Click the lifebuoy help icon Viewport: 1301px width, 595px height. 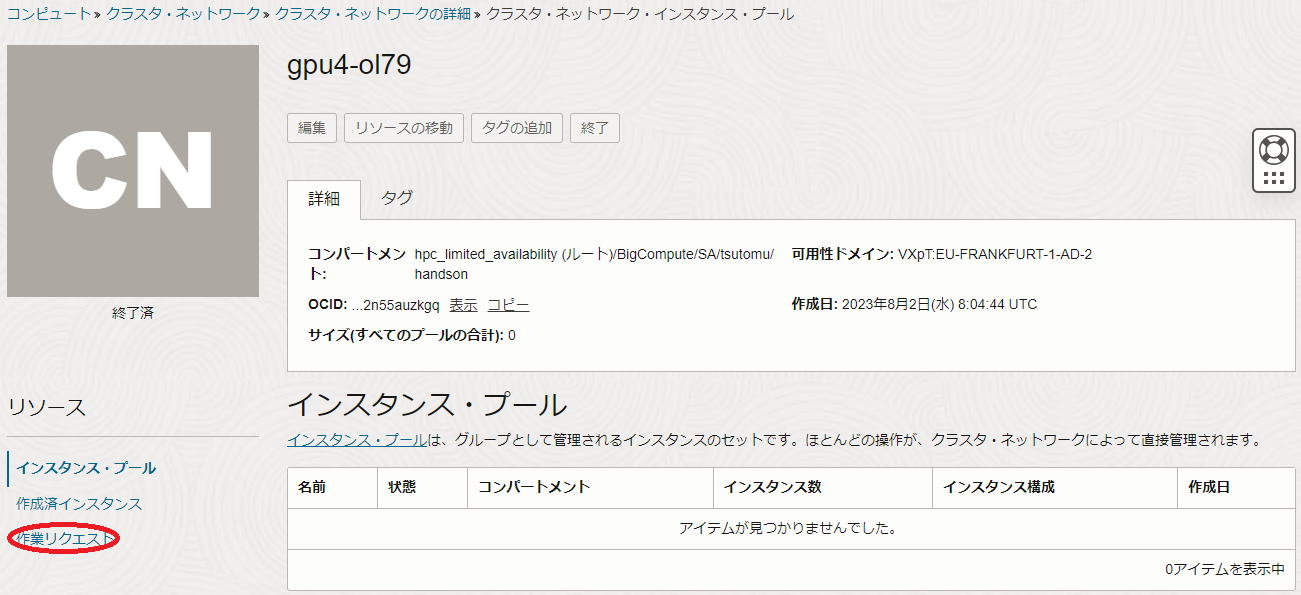[x=1273, y=150]
